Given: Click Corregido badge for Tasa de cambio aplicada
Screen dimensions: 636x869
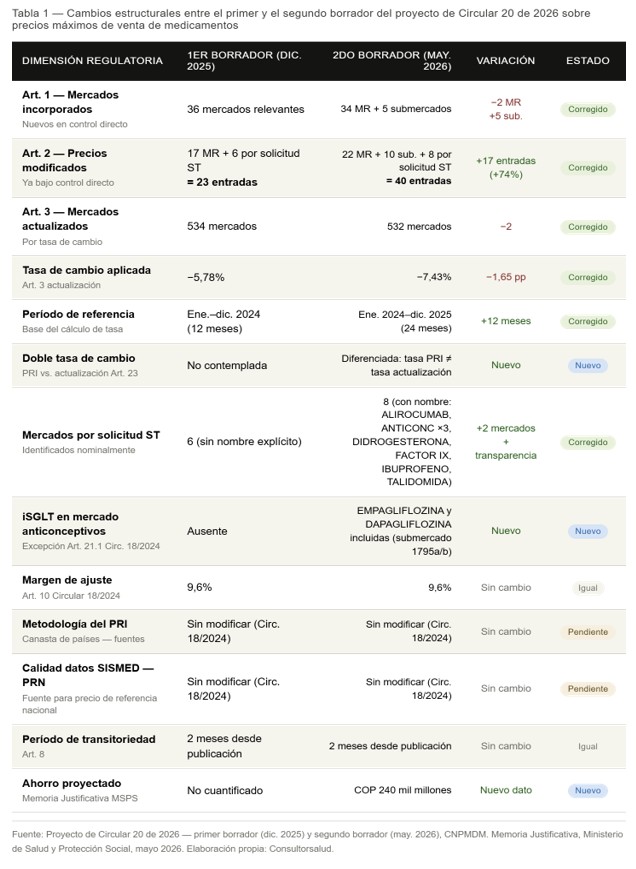Looking at the screenshot, I should 587,277.
